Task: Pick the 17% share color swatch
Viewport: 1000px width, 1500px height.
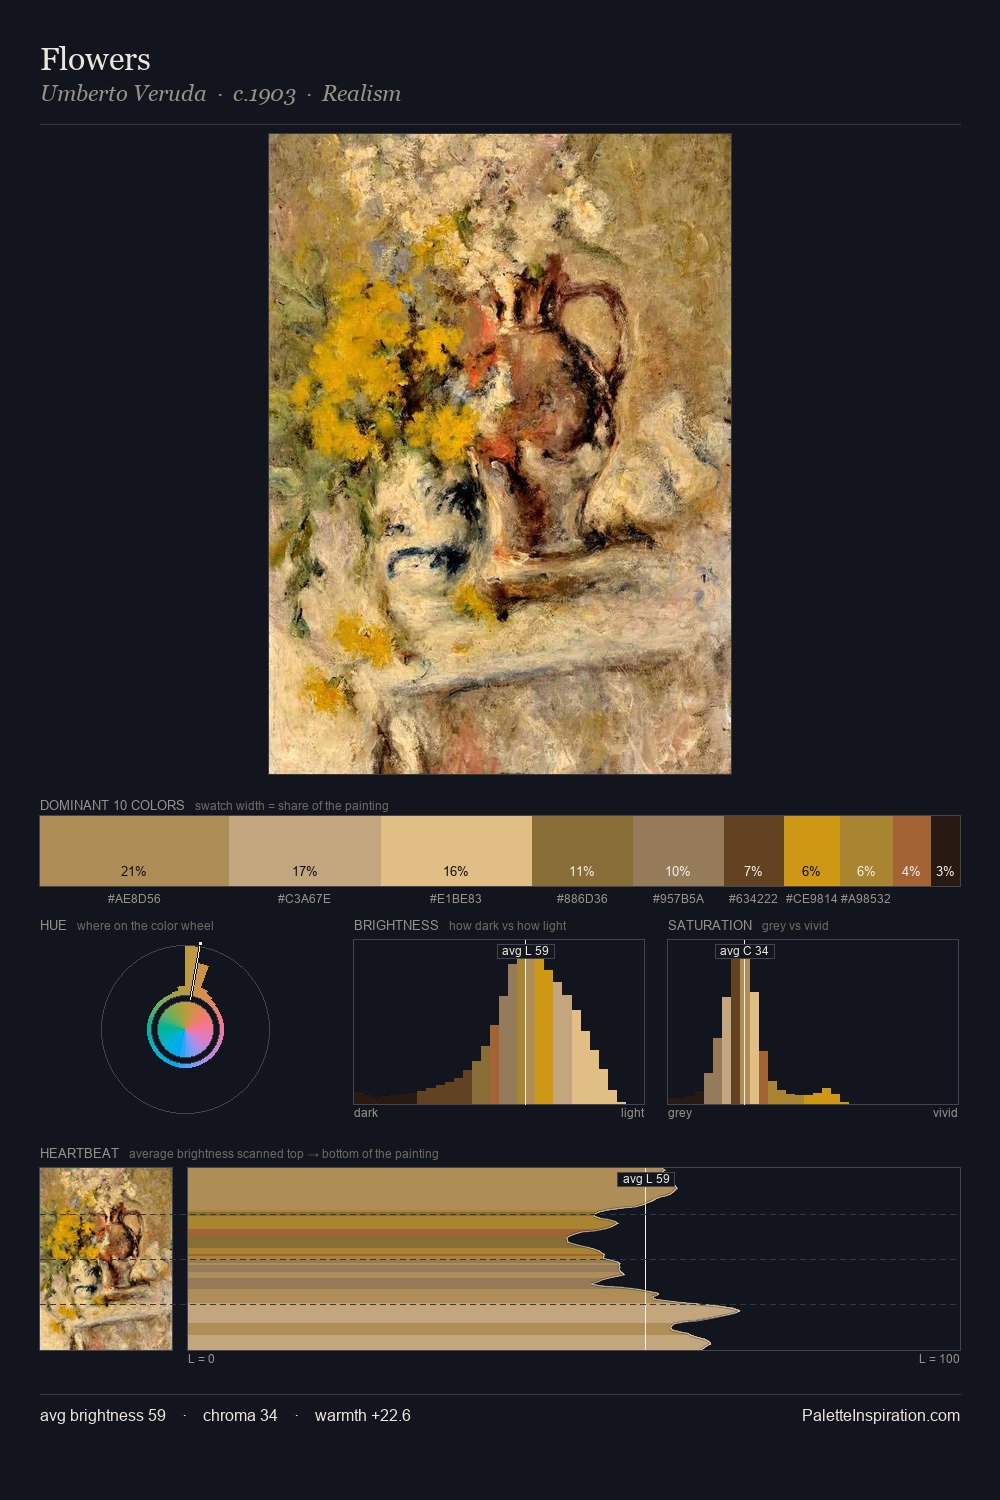Action: tap(305, 851)
